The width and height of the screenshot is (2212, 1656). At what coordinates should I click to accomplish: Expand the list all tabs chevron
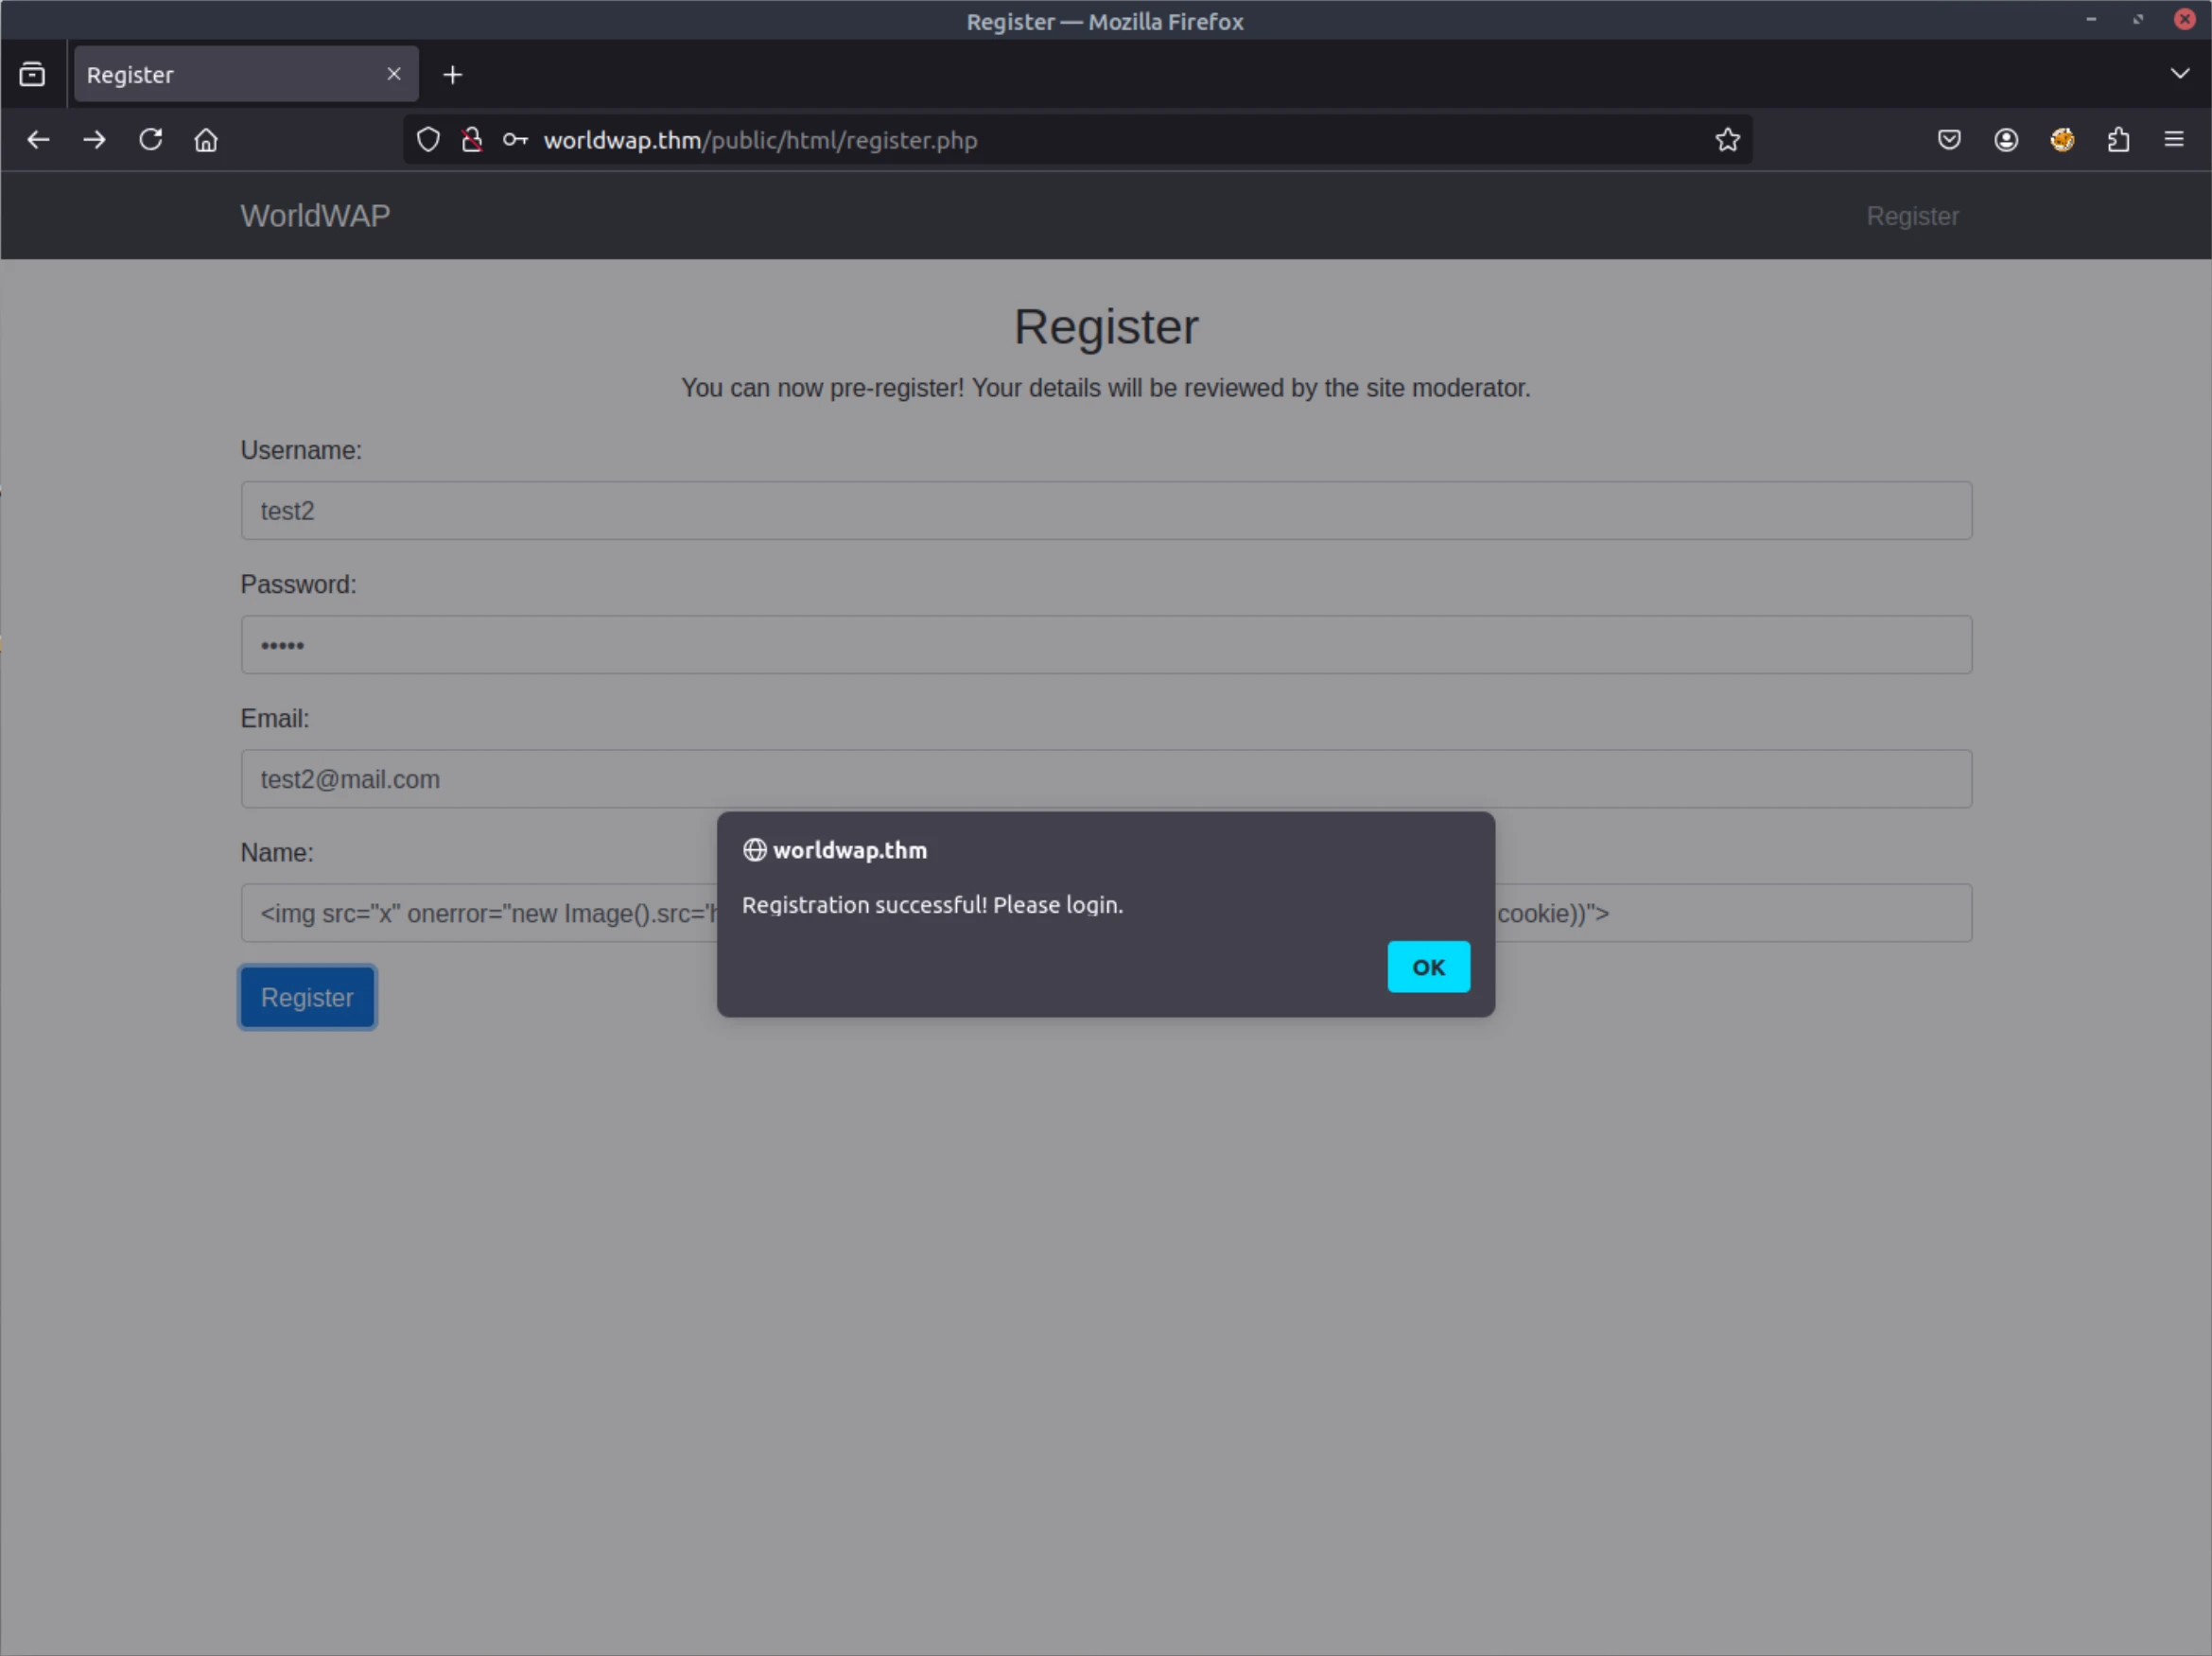tap(2180, 74)
